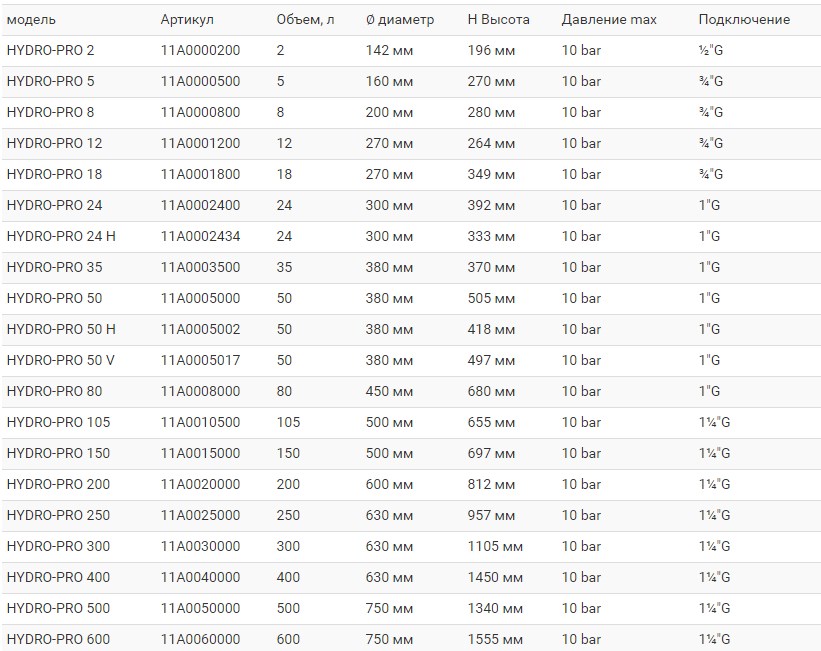Click article number 11A0005000
821x651 pixels.
pyautogui.click(x=201, y=298)
